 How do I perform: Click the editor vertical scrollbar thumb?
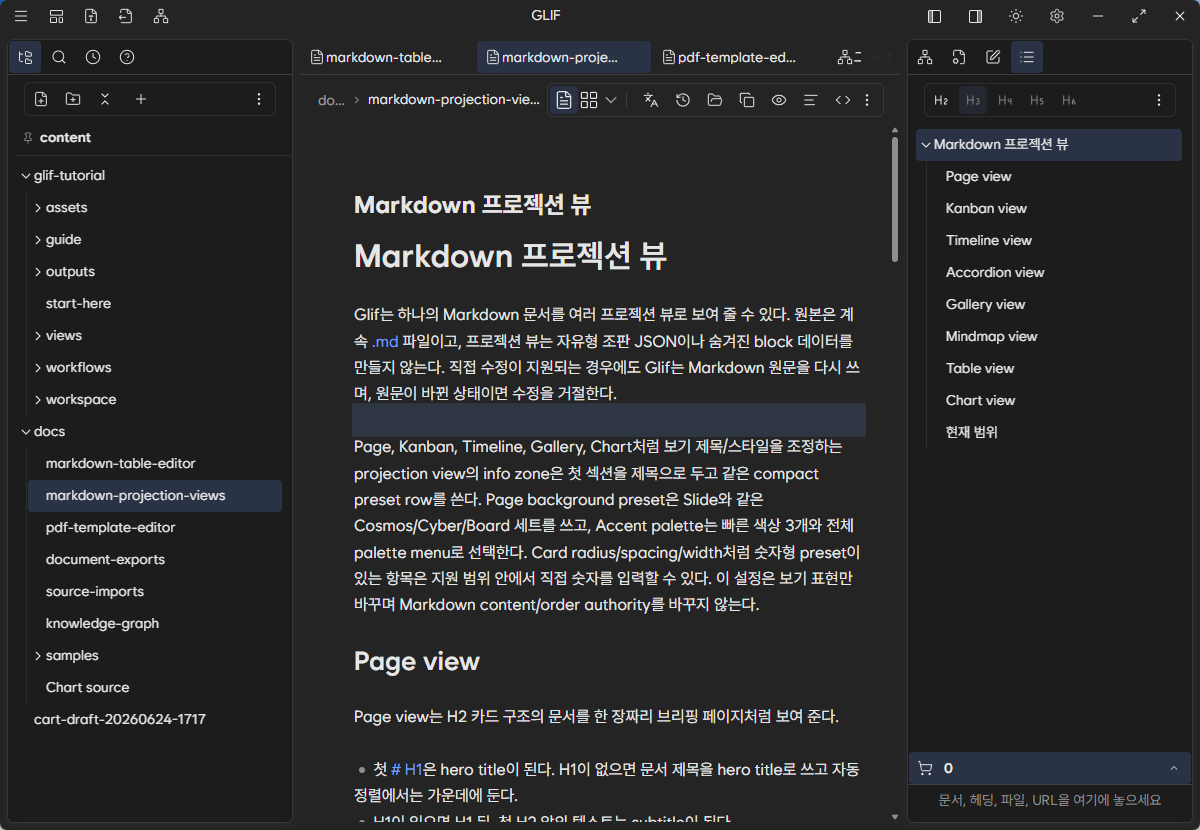click(895, 199)
